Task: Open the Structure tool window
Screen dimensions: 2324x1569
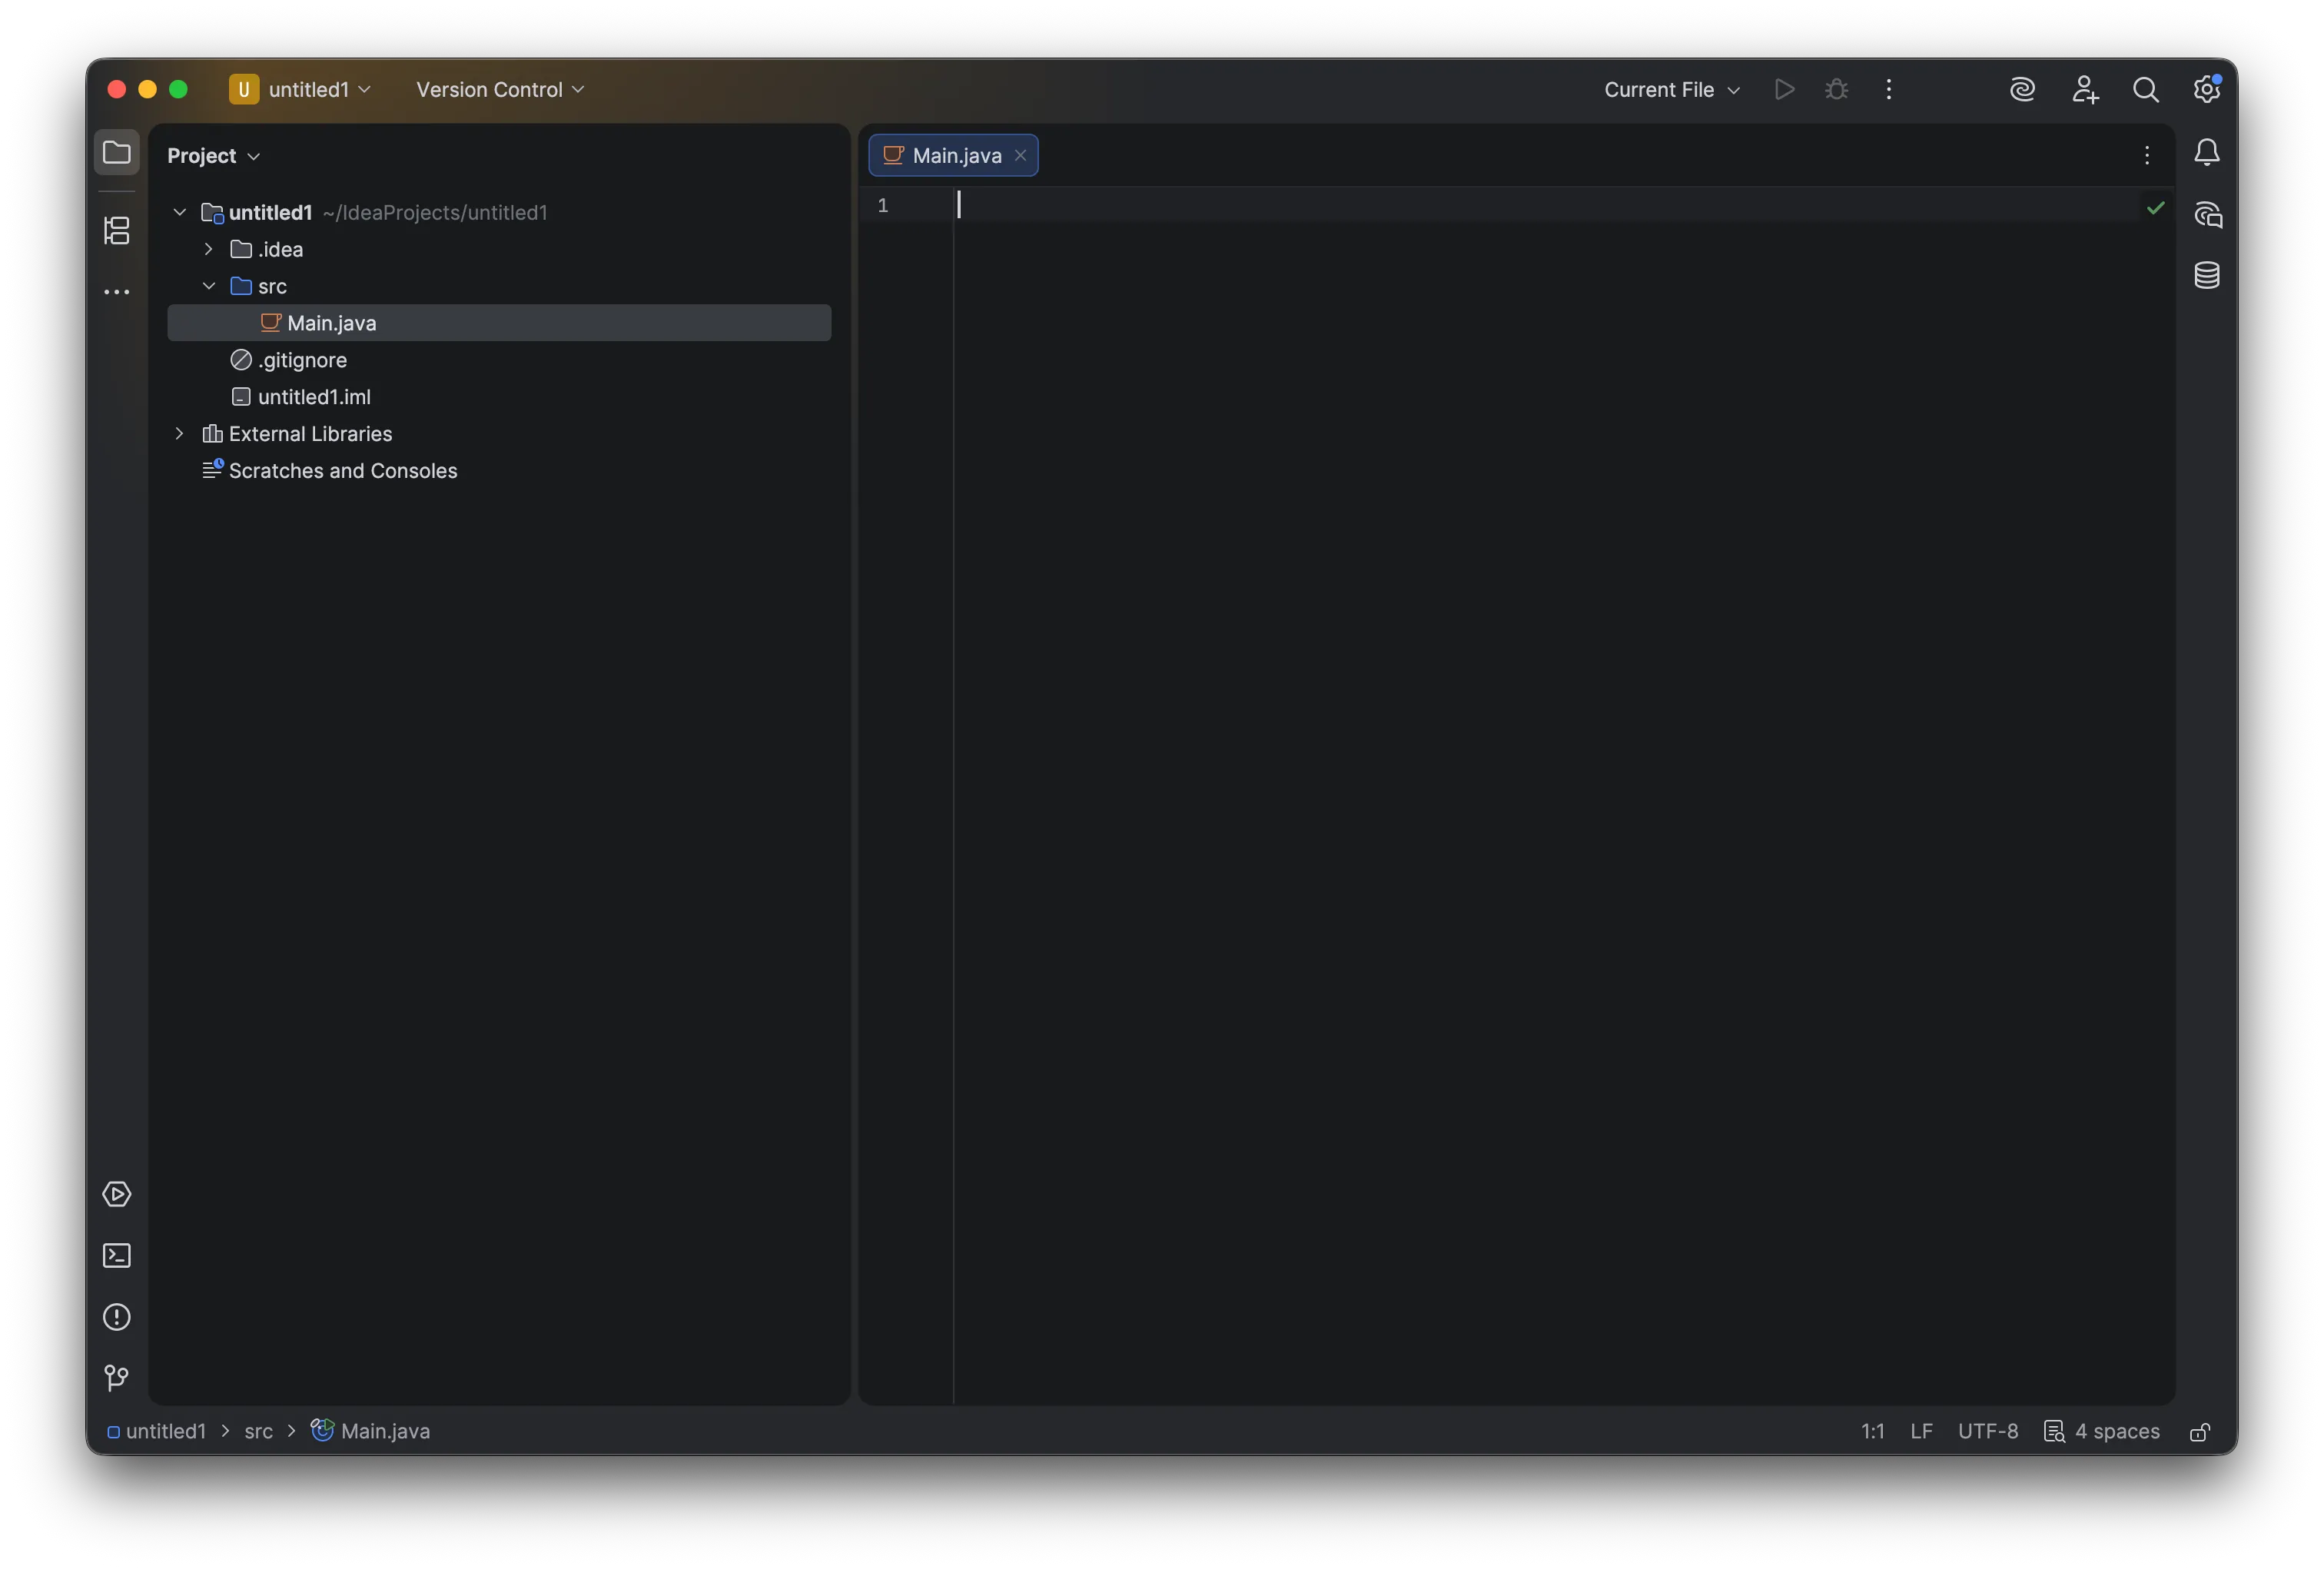Action: click(x=118, y=230)
